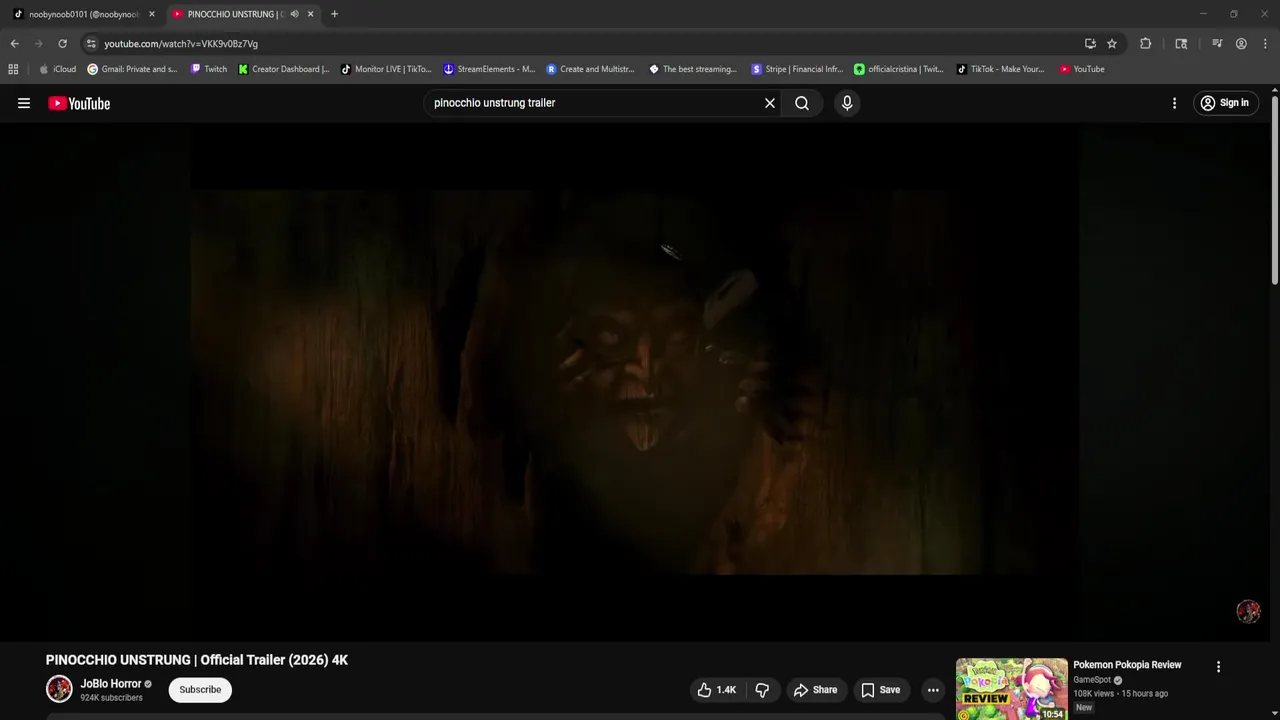Start voice search with microphone
Viewport: 1280px width, 720px height.
pos(847,103)
